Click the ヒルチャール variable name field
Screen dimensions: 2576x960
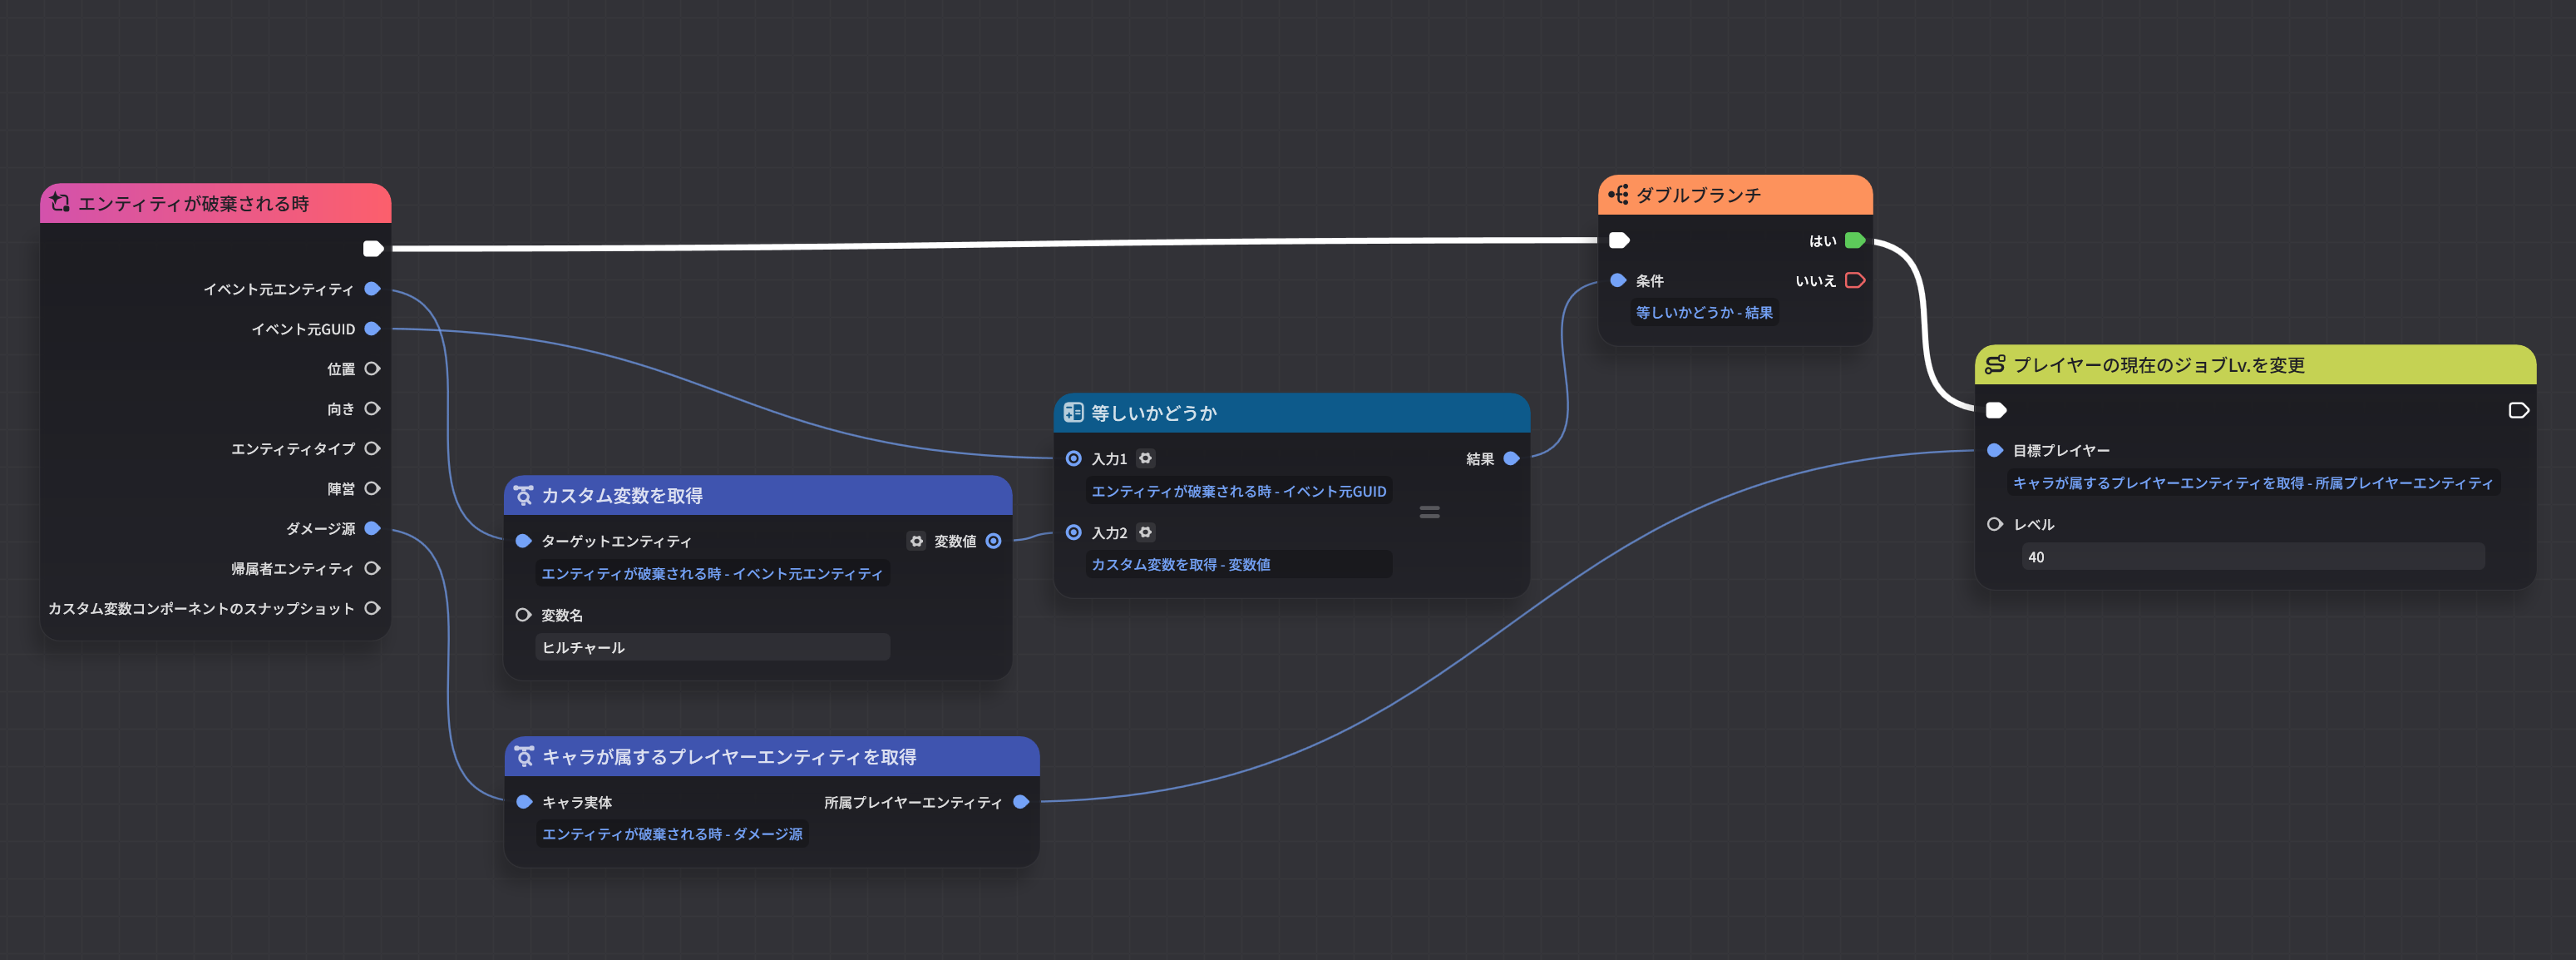pos(712,647)
